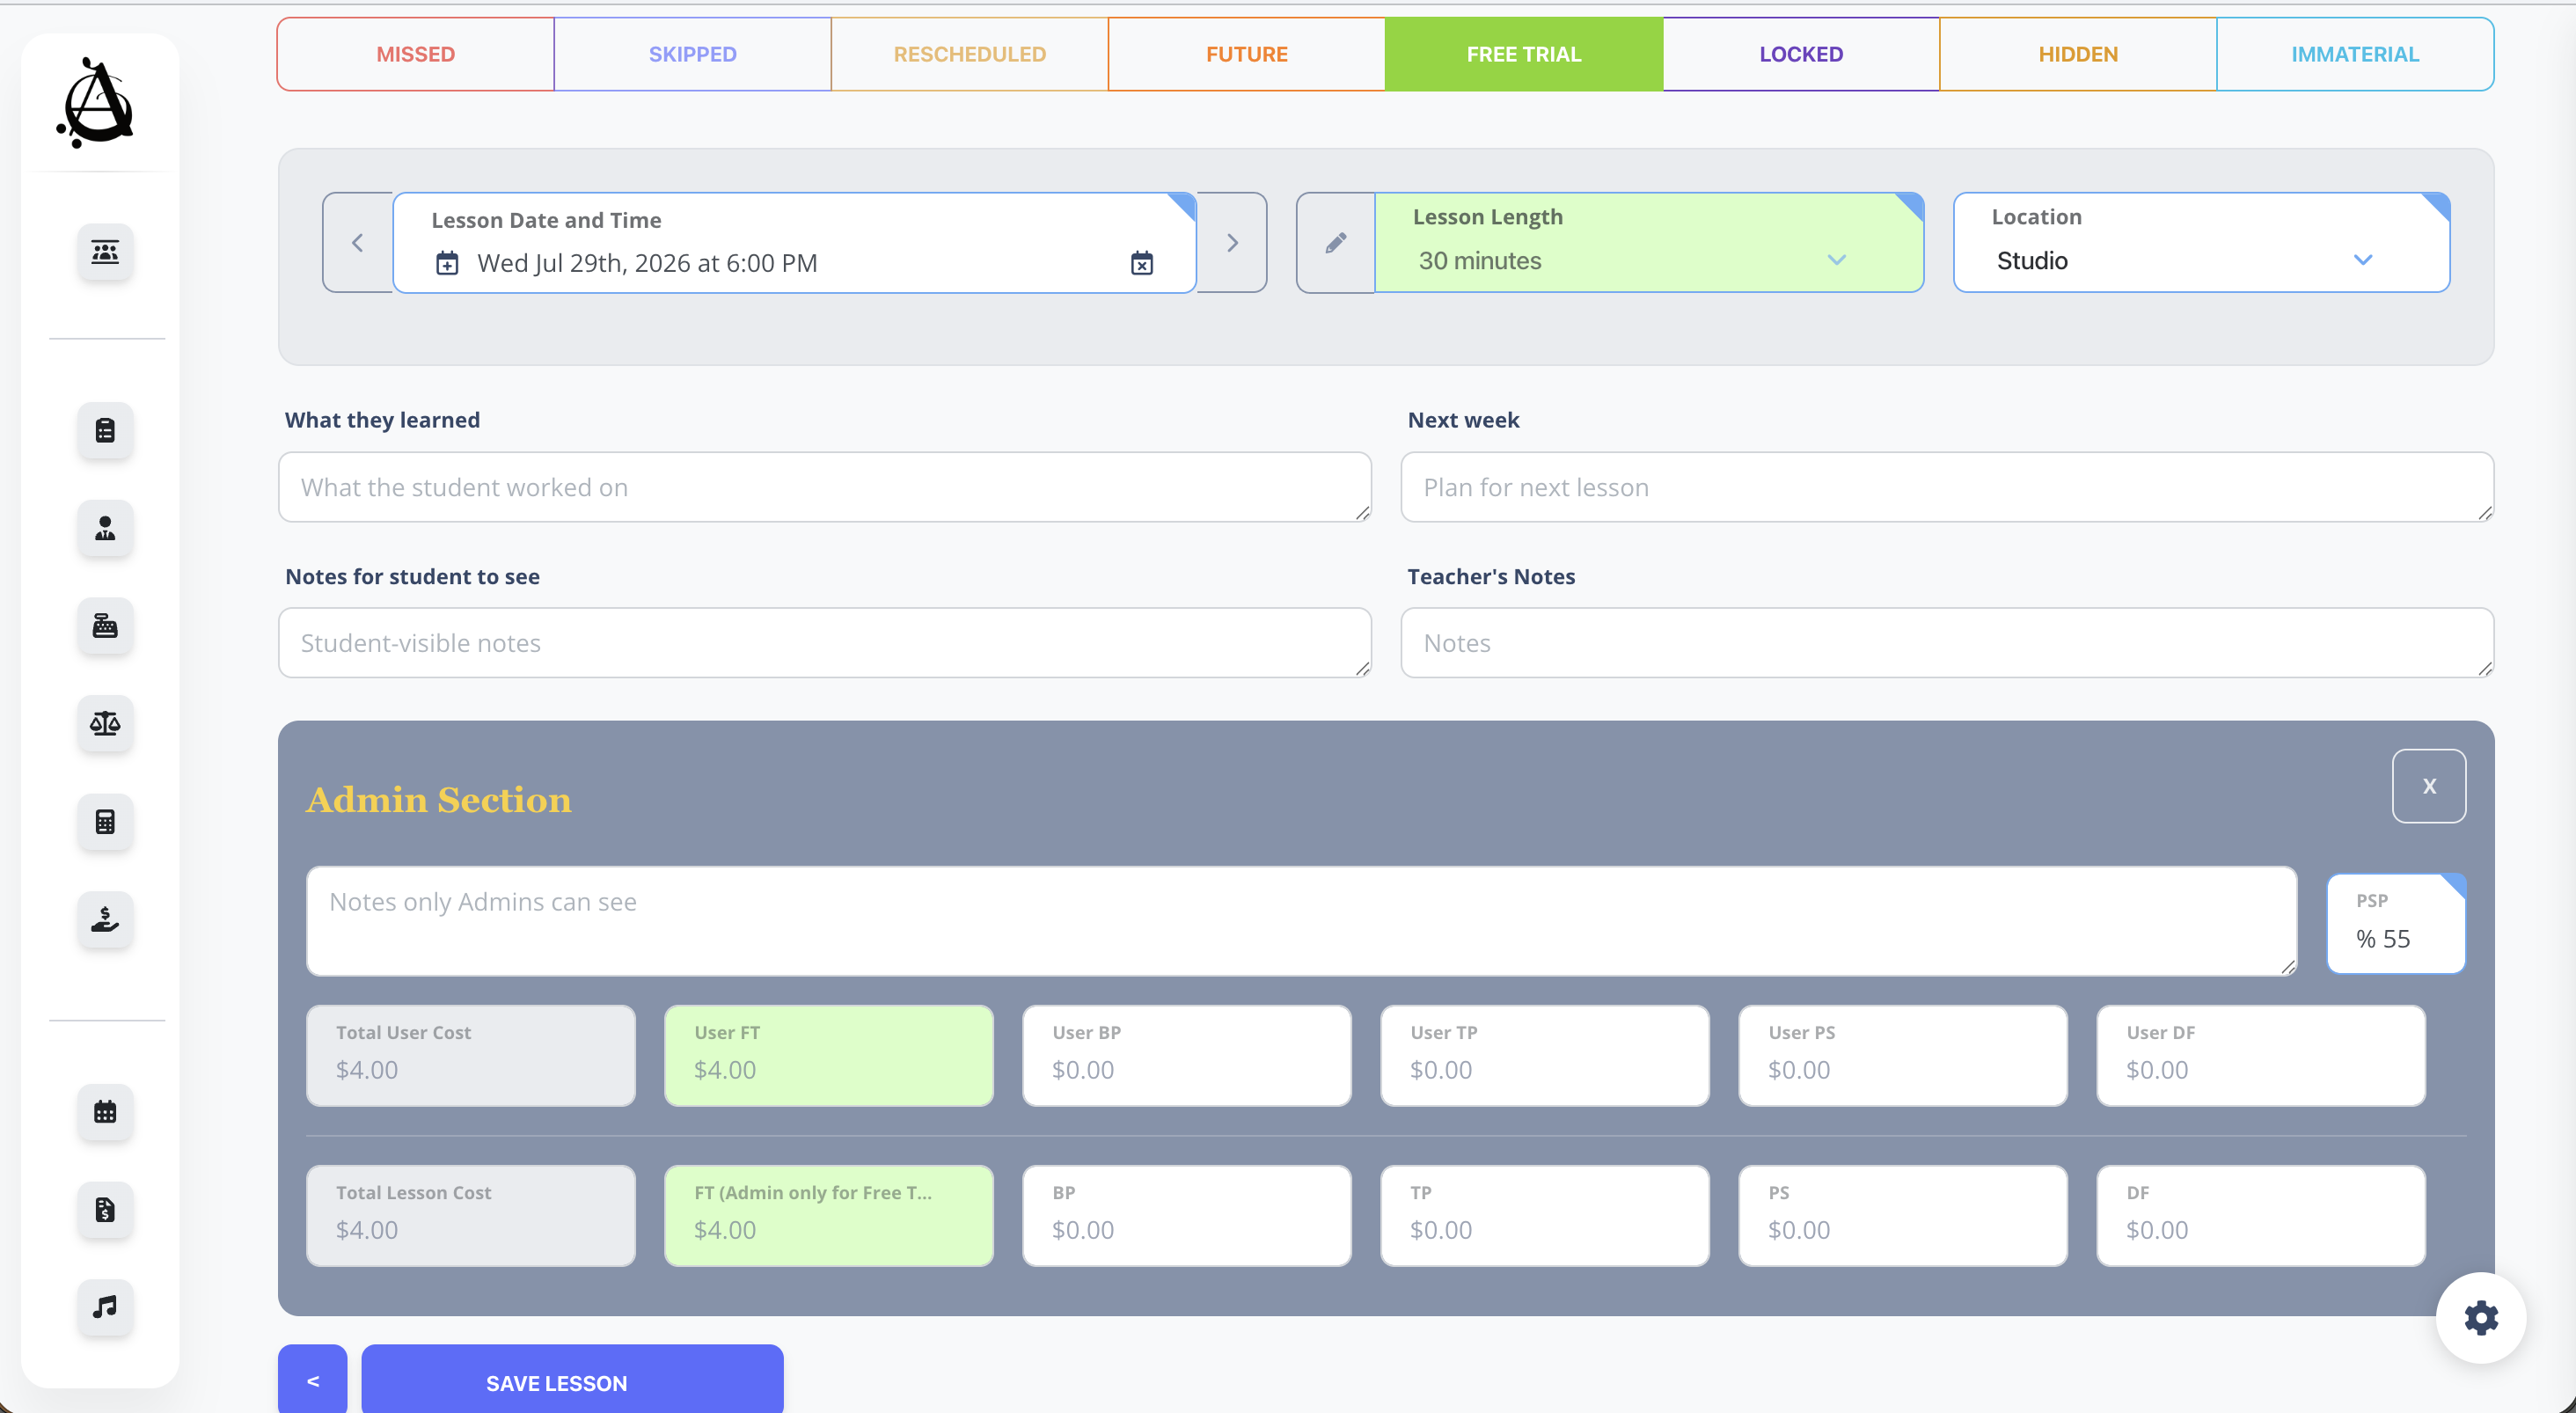Click the admin-only notes text area

(x=1302, y=921)
